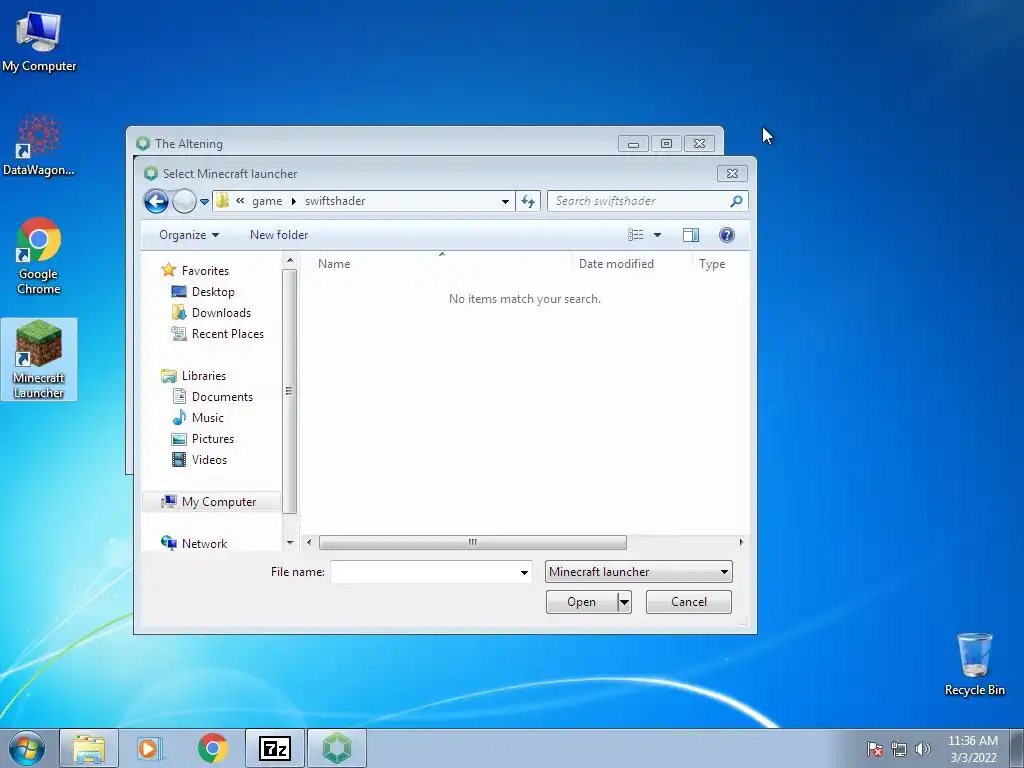Select Downloads in navigation pane
This screenshot has width=1024, height=768.
click(x=221, y=313)
